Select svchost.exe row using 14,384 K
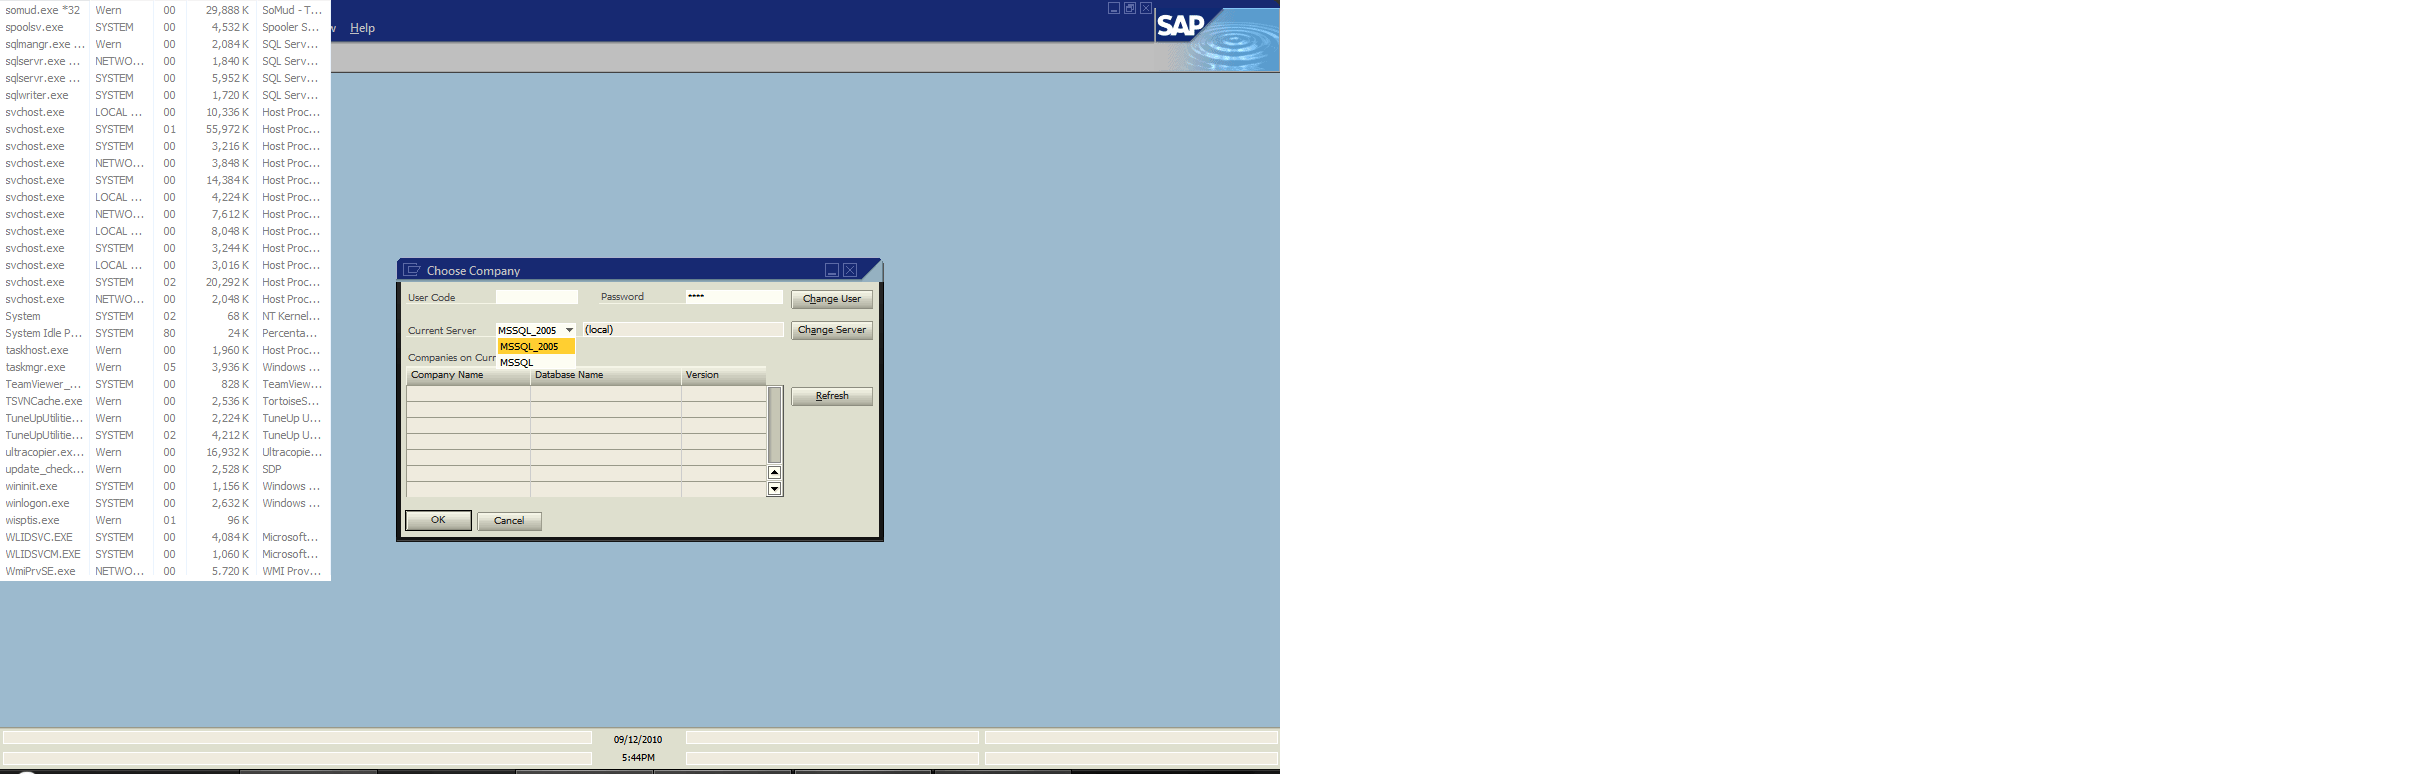 coord(165,180)
